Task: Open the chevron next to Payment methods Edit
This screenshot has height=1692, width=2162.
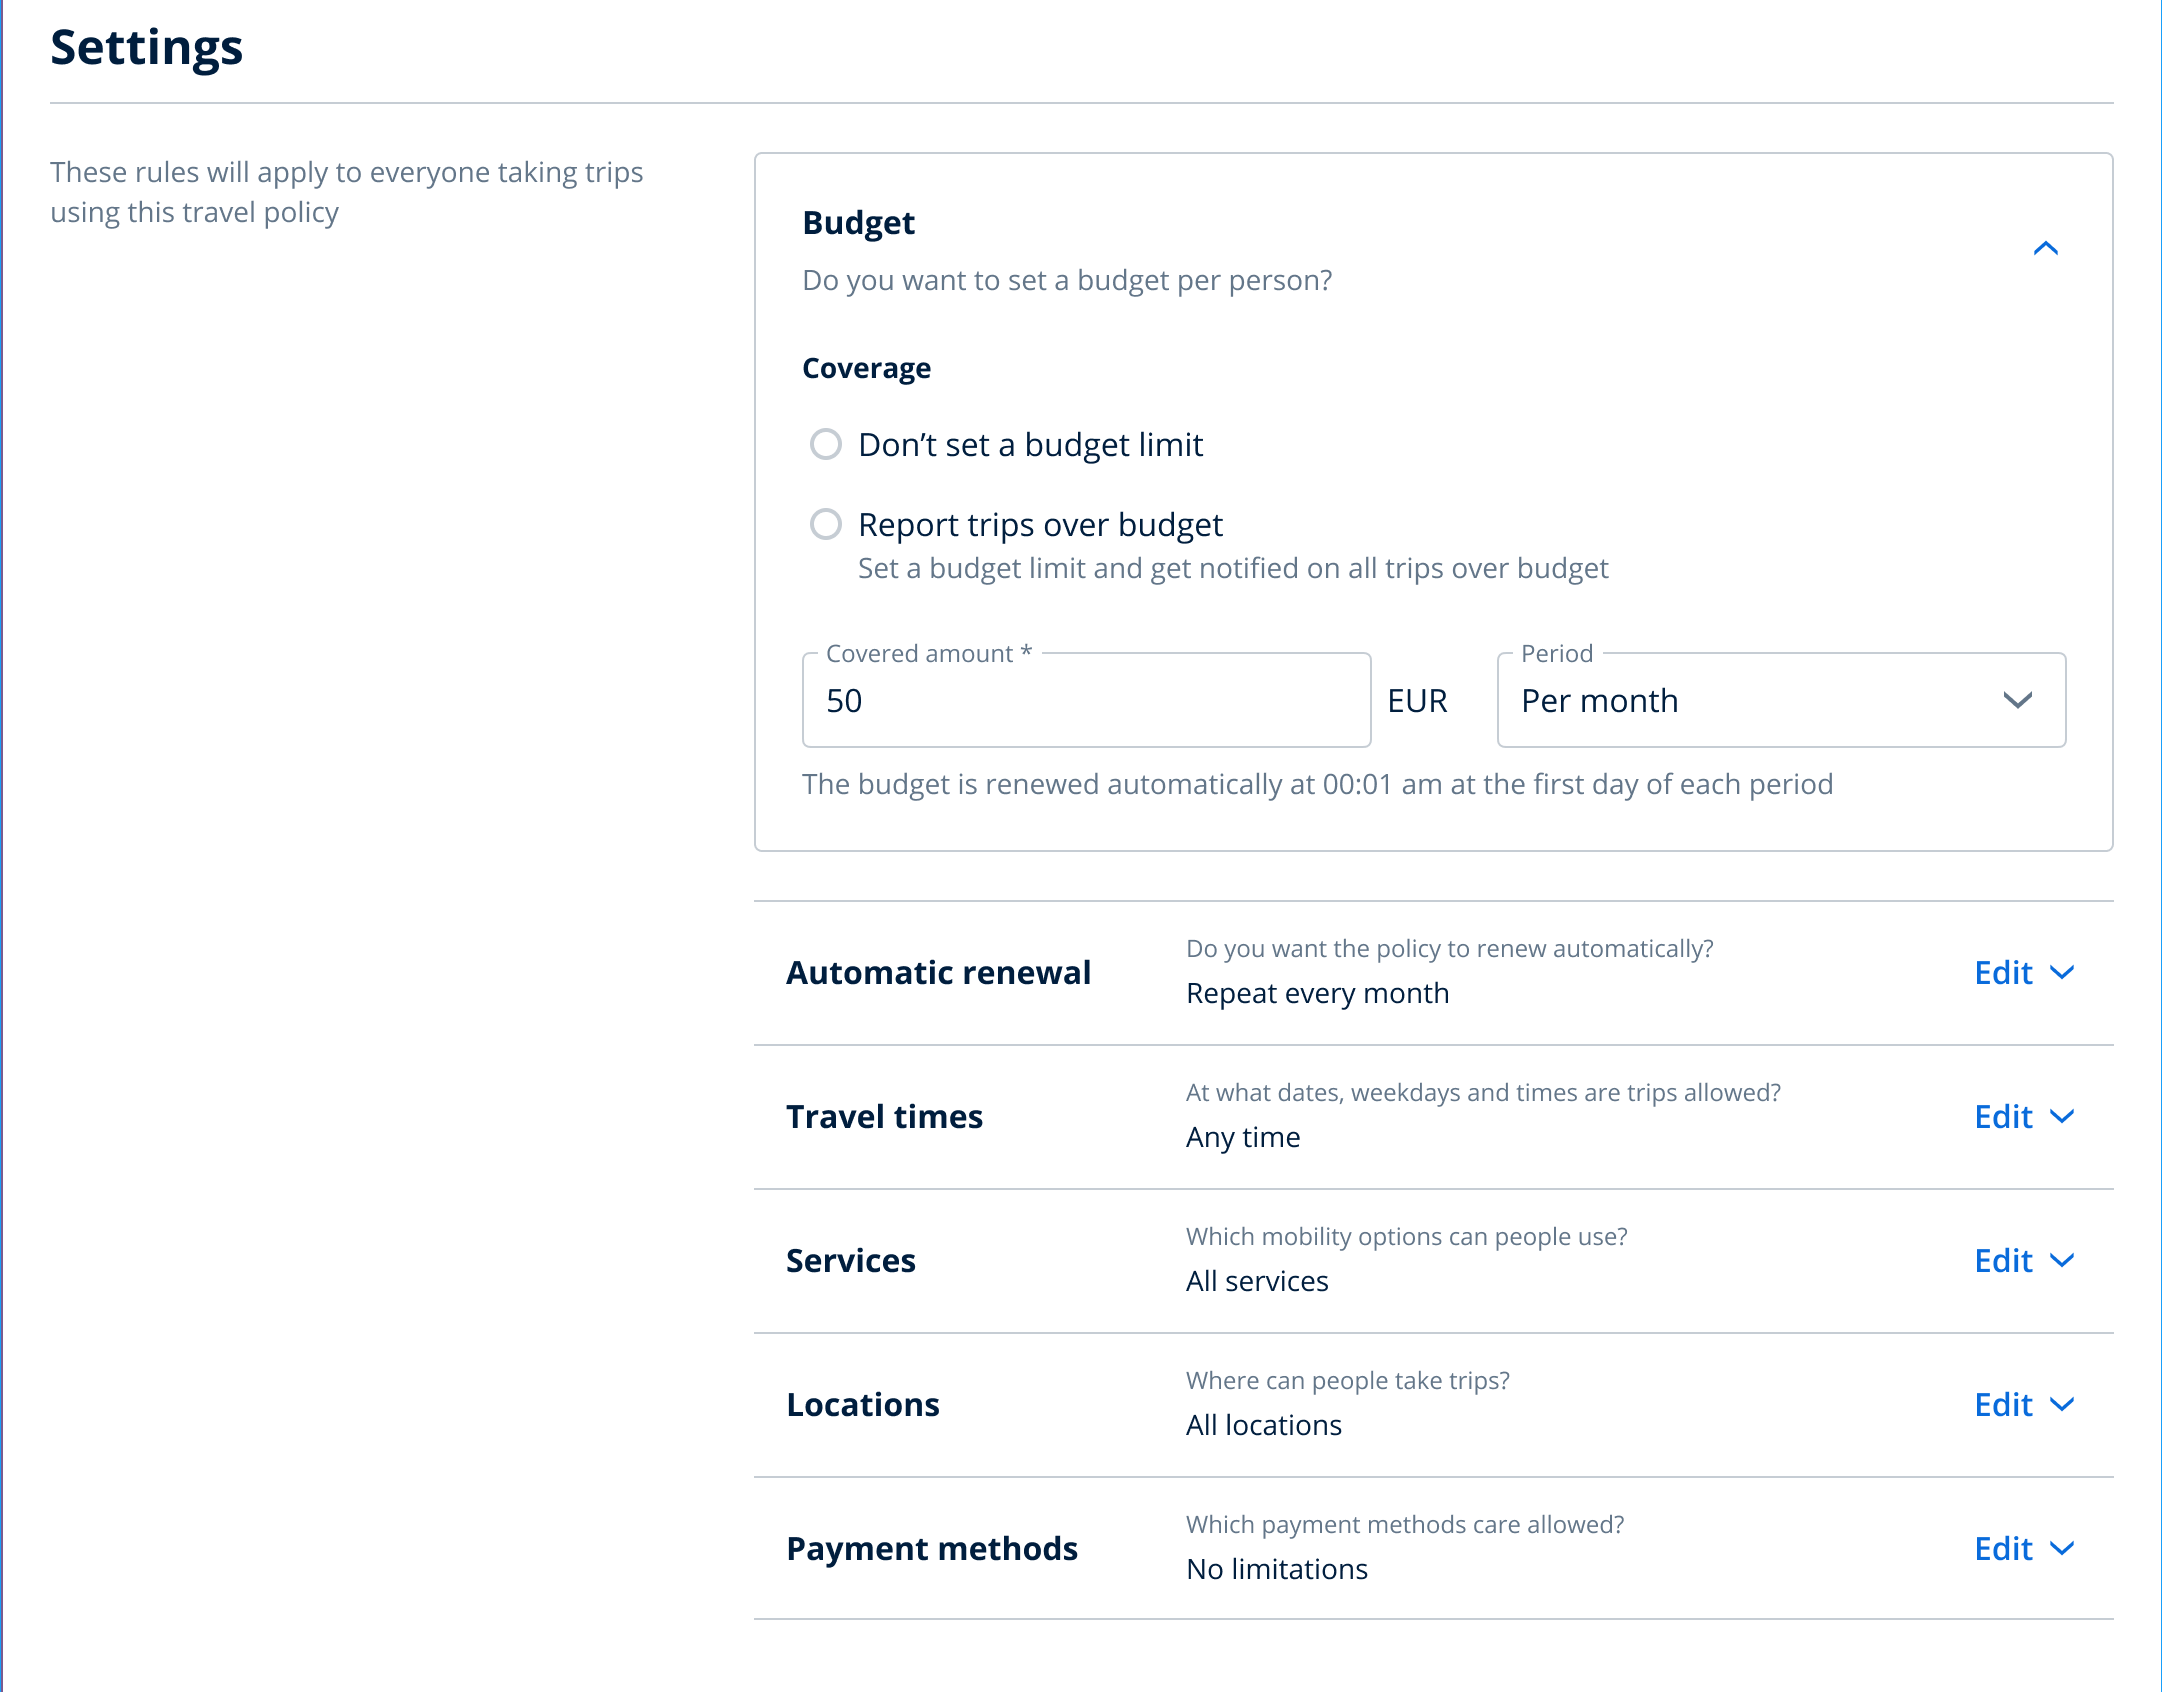Action: 2063,1549
